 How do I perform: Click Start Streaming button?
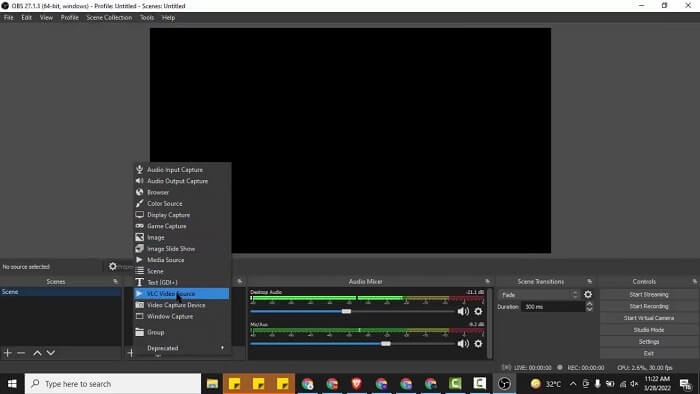pyautogui.click(x=649, y=294)
